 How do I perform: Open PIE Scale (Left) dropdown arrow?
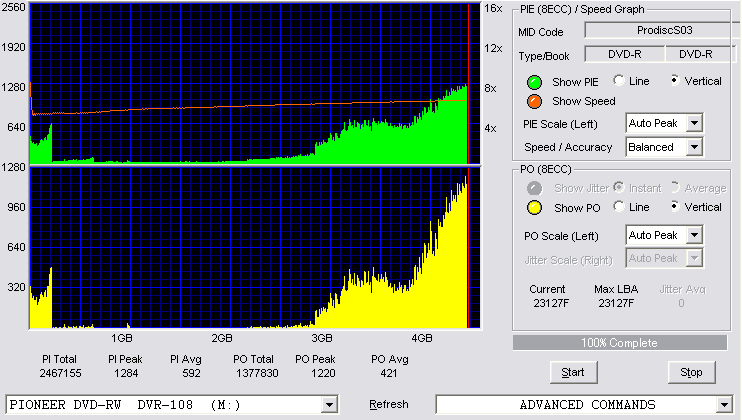(x=694, y=123)
